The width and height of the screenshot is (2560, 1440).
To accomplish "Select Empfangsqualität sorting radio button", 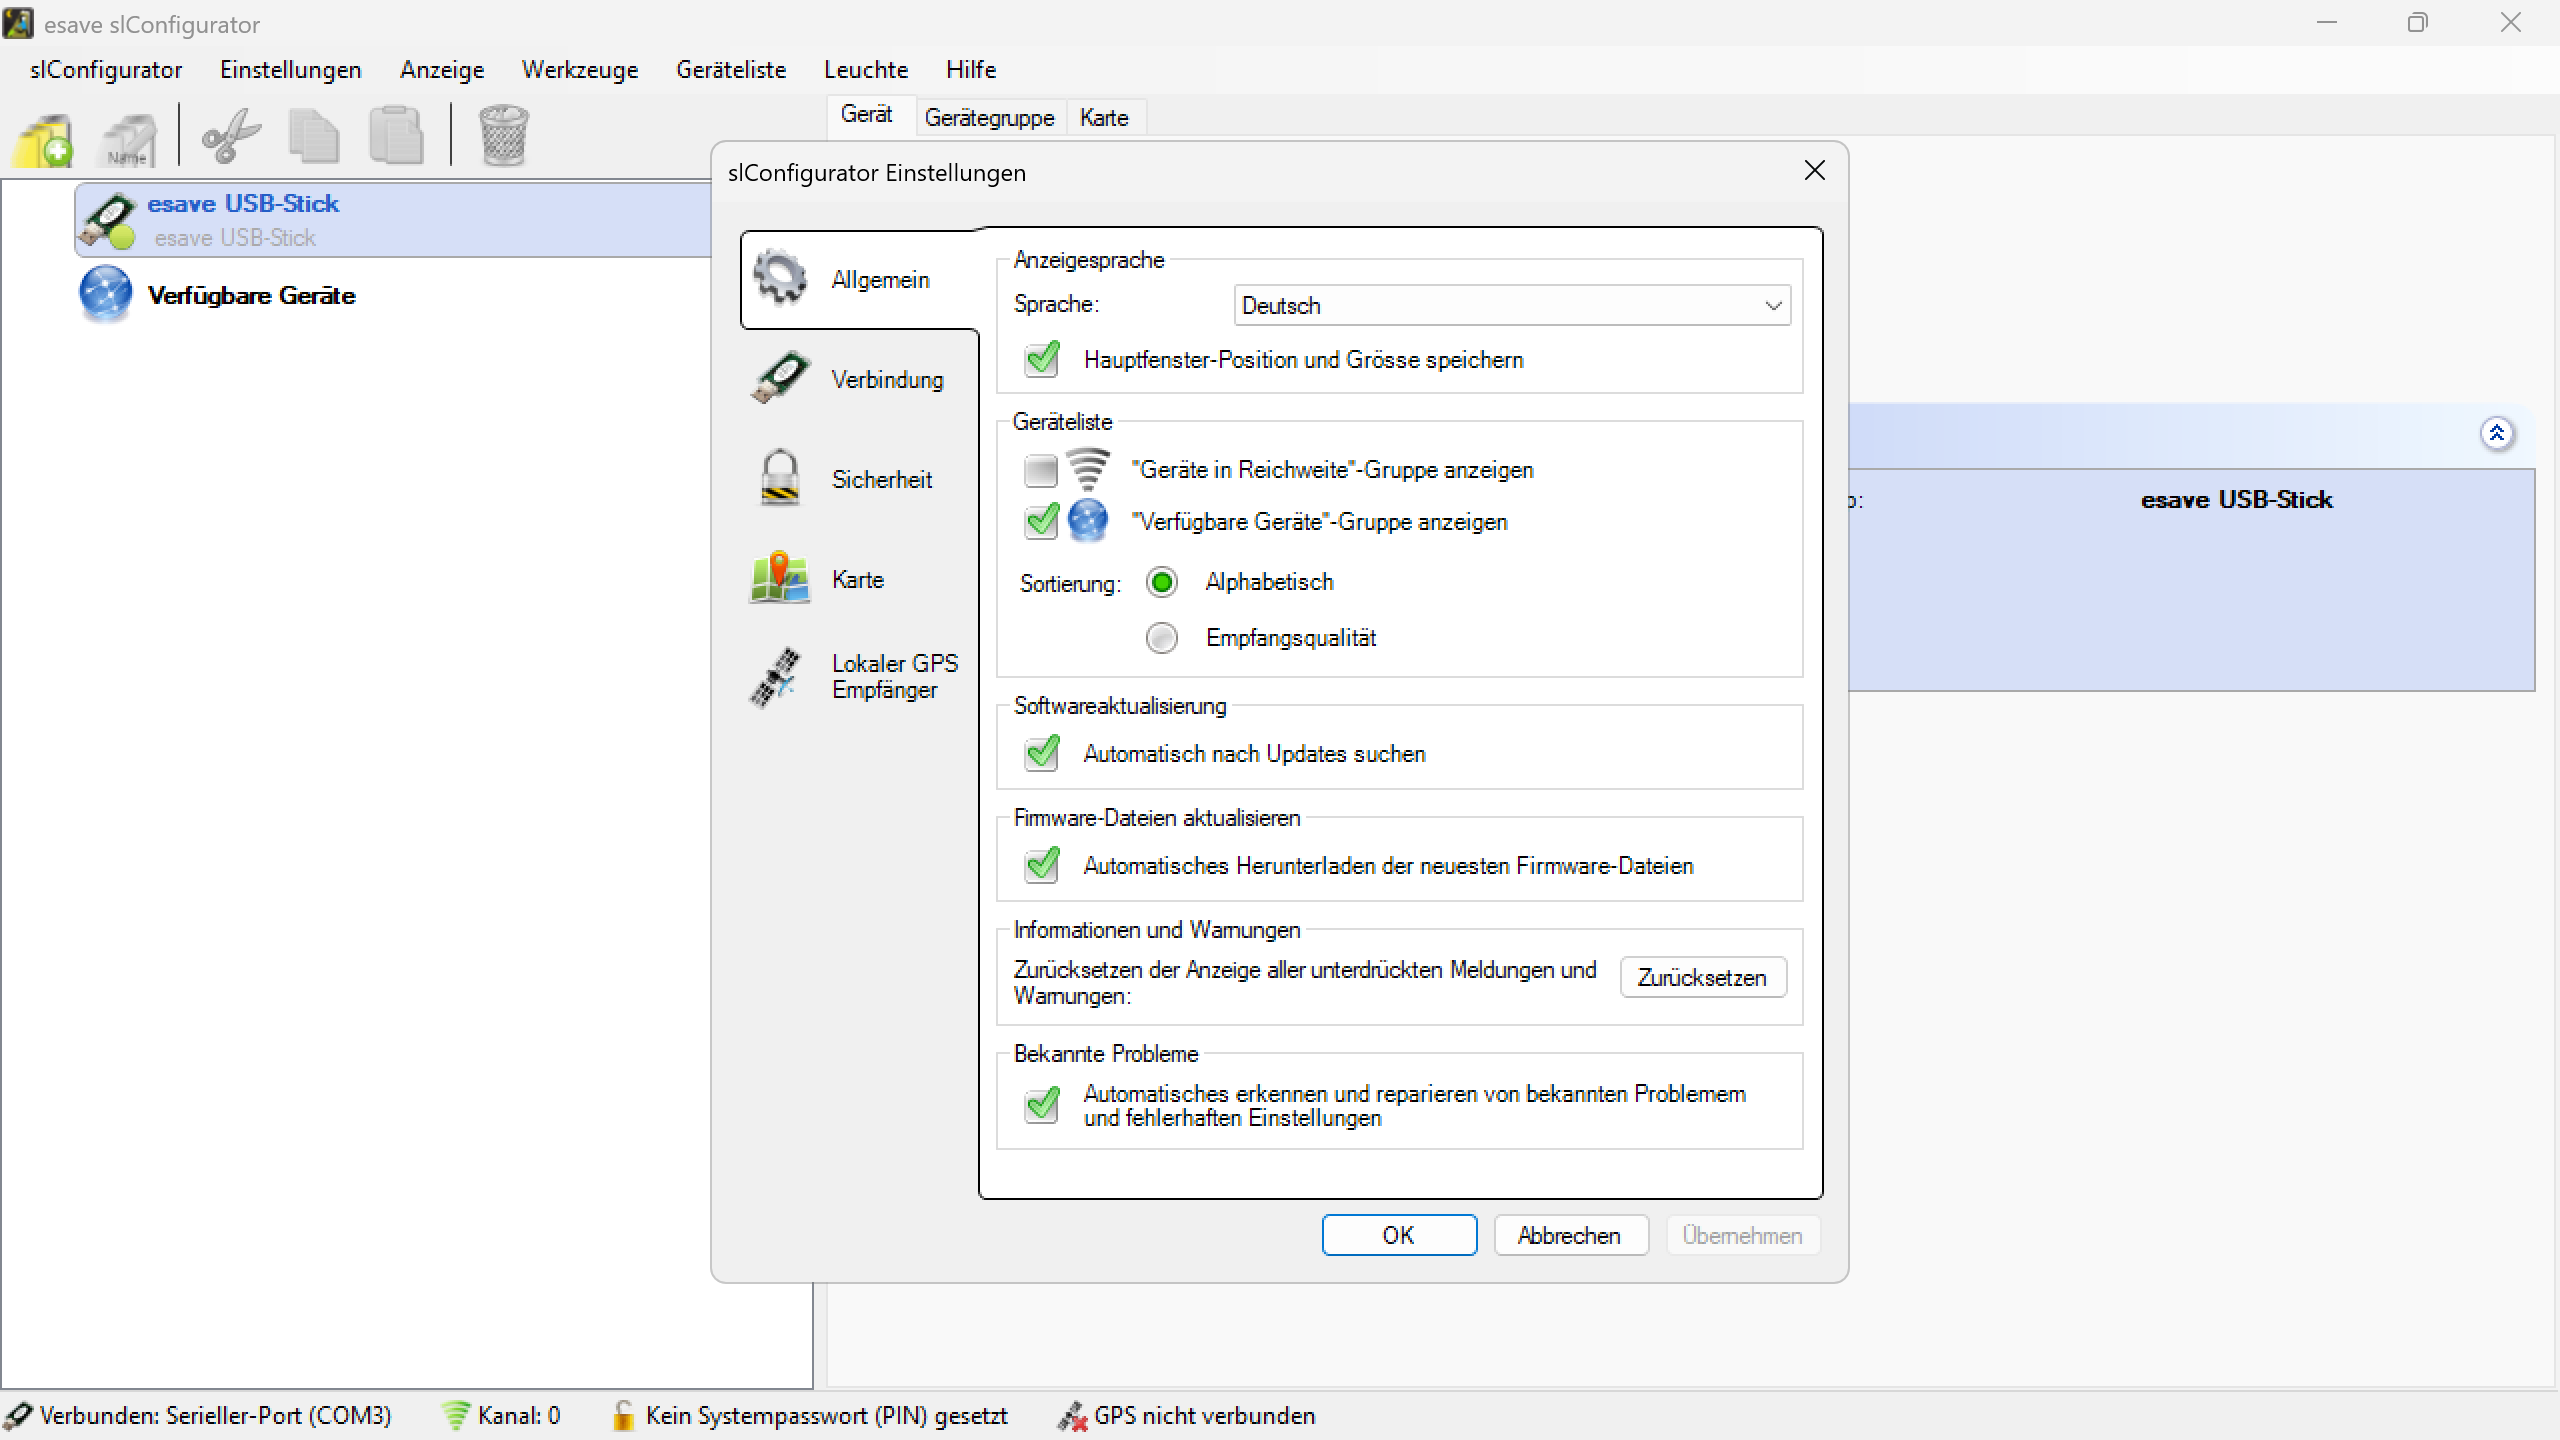I will point(1162,638).
